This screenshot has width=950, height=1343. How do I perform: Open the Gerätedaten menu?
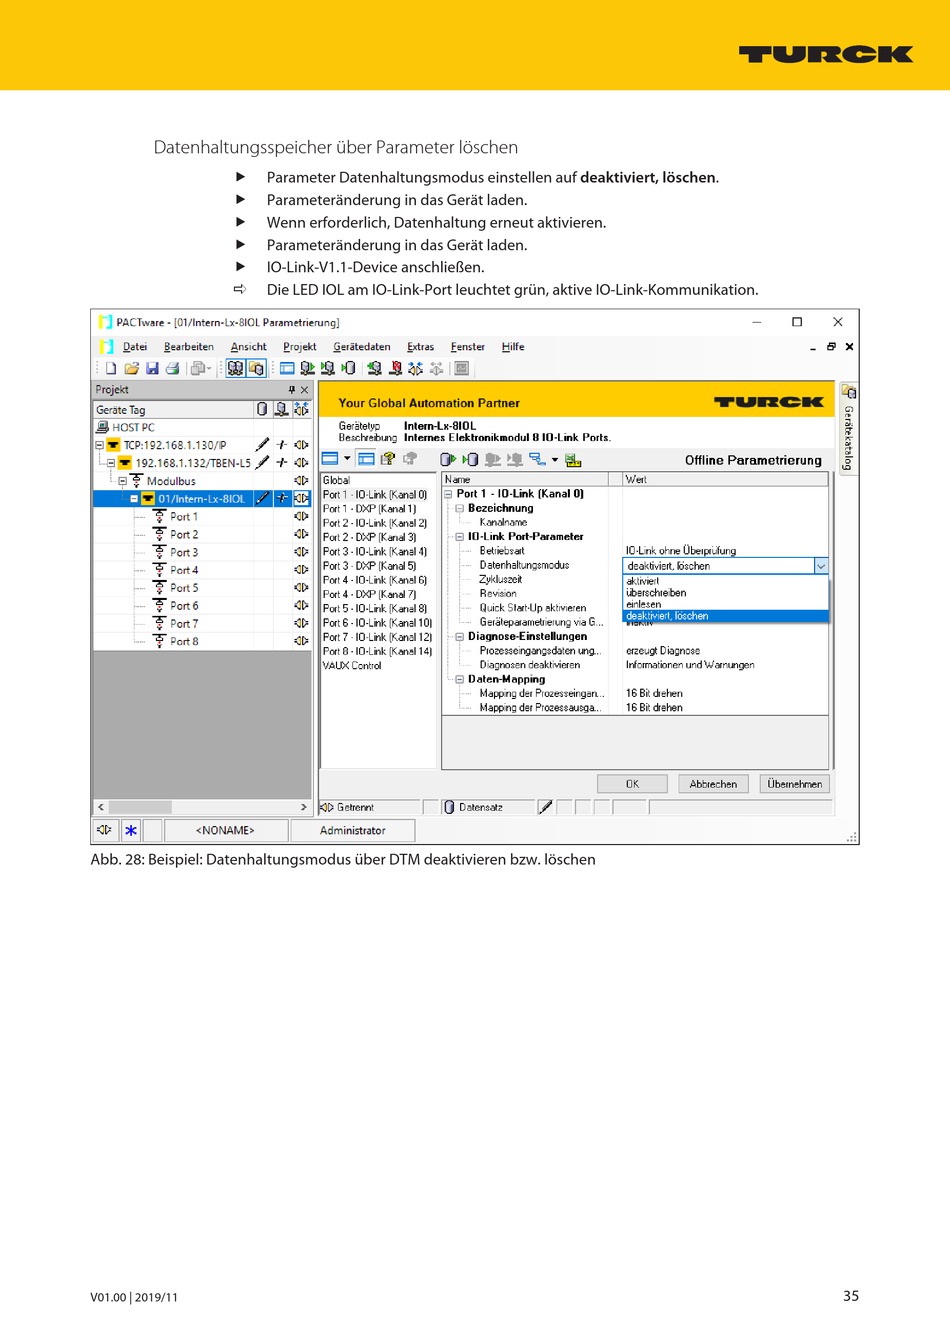tap(362, 347)
